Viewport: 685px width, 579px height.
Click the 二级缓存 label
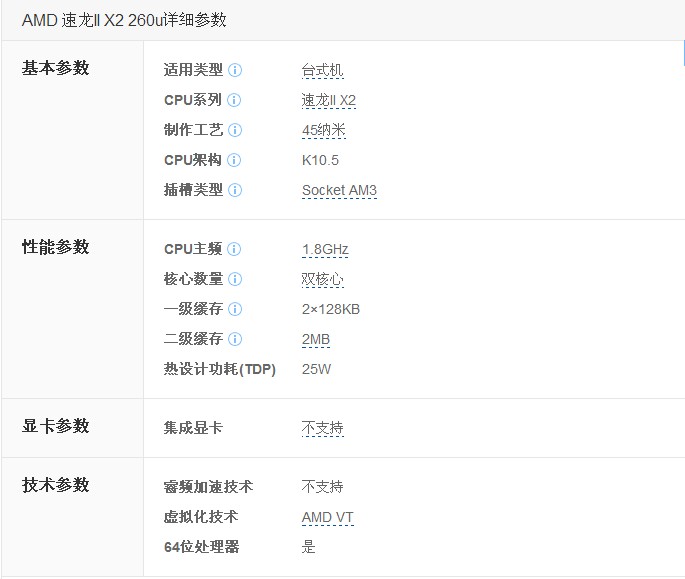[x=193, y=339]
